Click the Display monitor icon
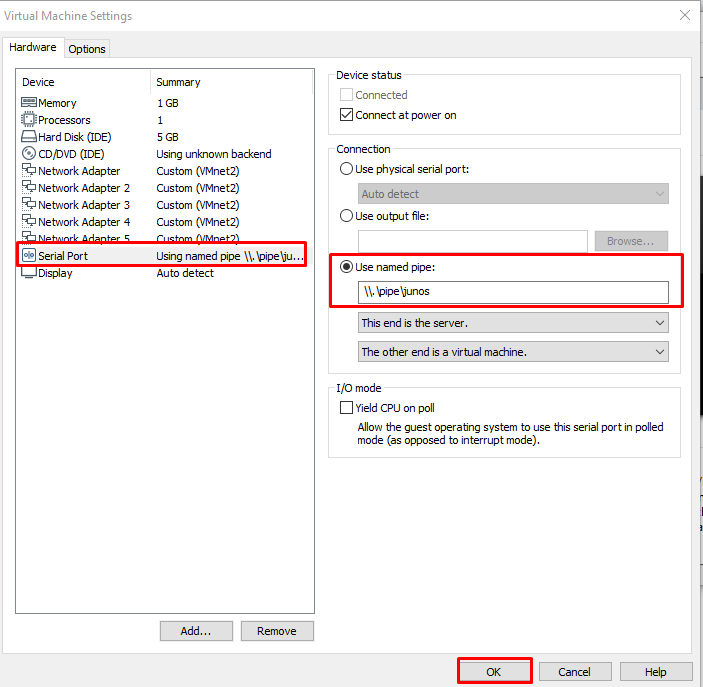 pos(29,273)
